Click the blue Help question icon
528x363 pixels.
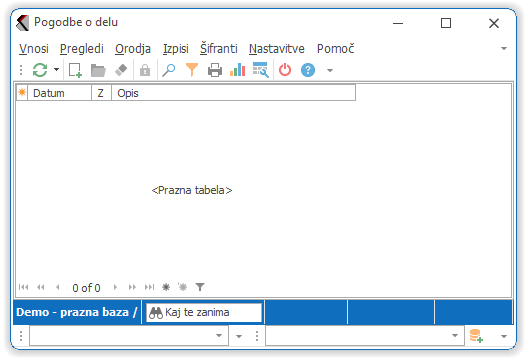click(308, 70)
